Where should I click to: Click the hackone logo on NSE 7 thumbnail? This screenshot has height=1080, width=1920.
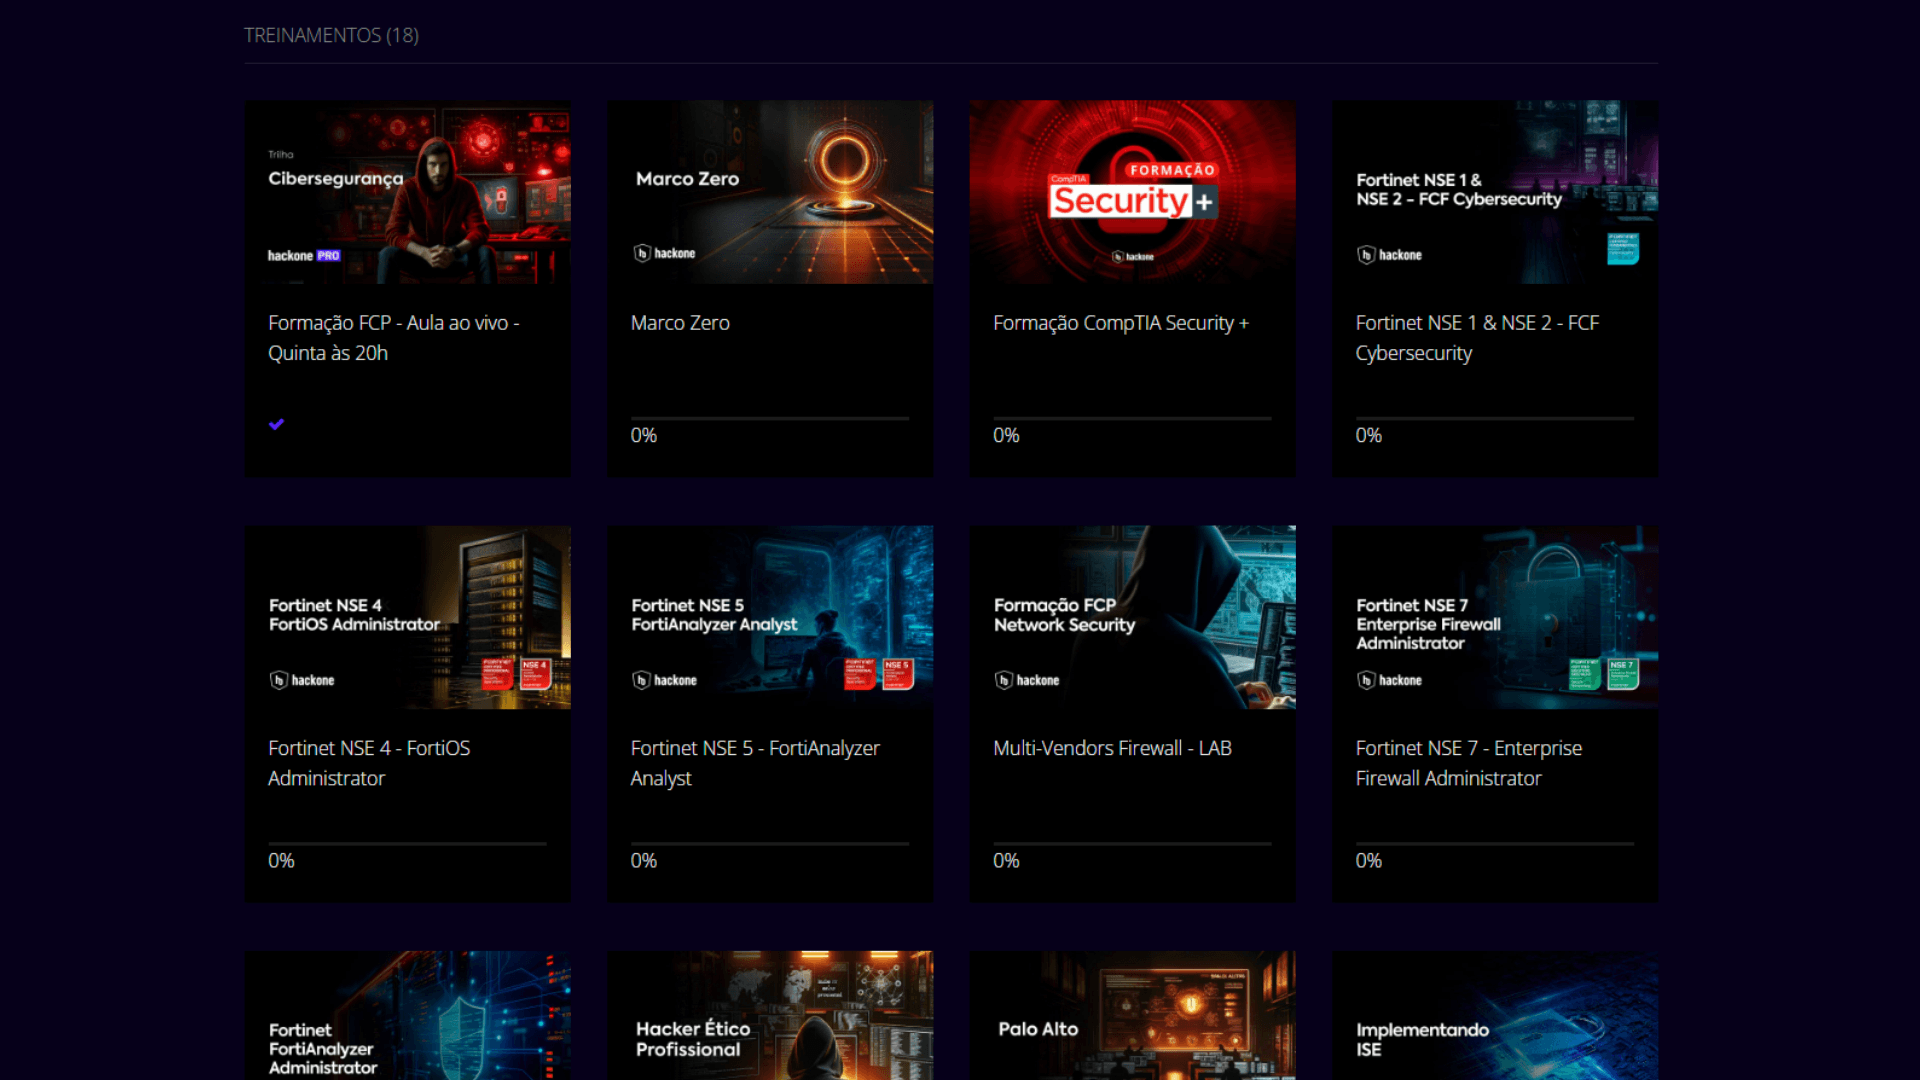(x=1390, y=680)
